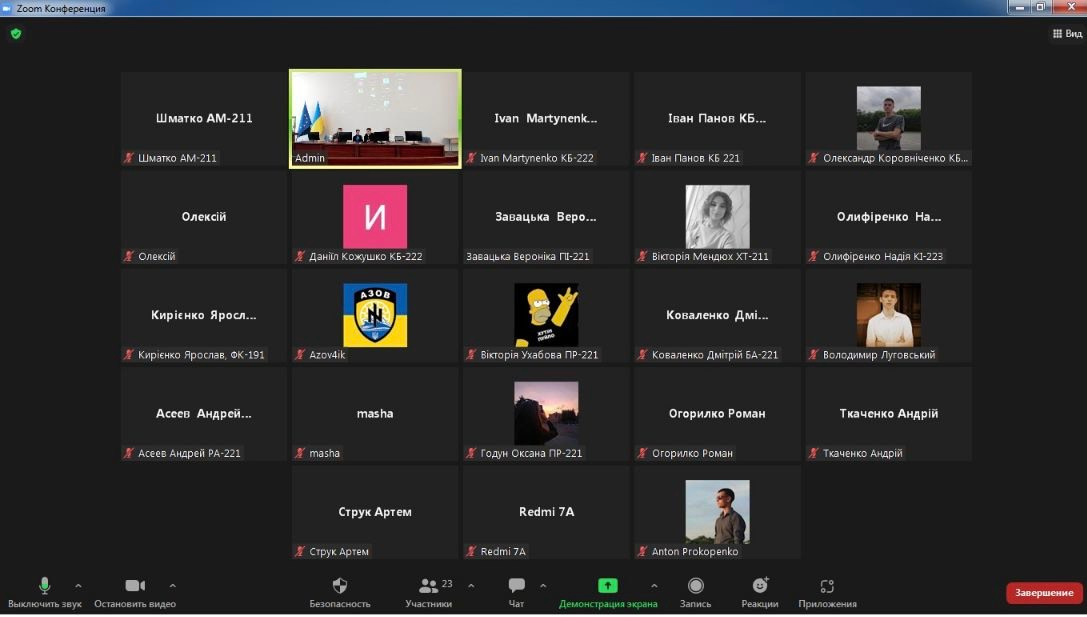Open the Chat (Чат) panel

pyautogui.click(x=516, y=587)
